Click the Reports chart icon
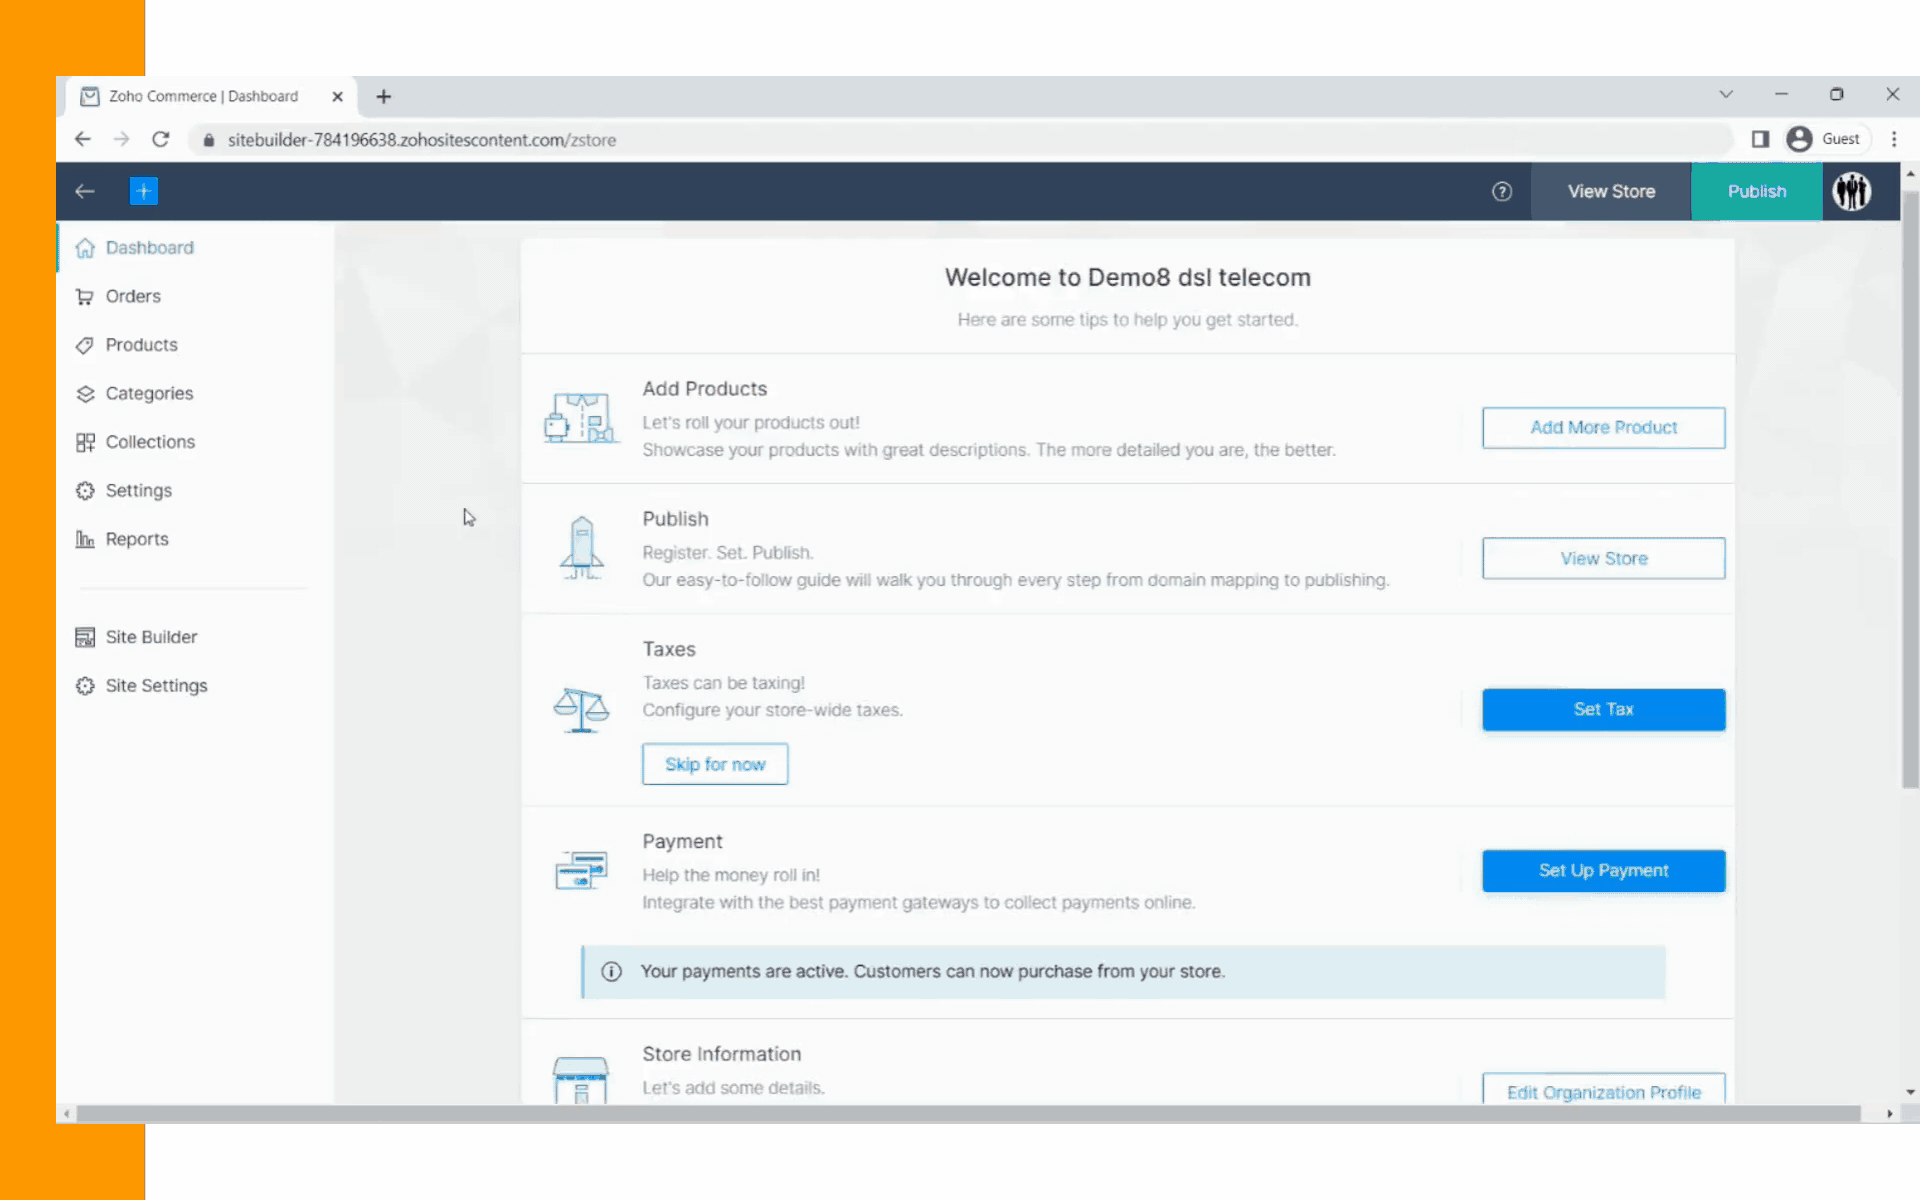This screenshot has width=1920, height=1200. (x=85, y=539)
